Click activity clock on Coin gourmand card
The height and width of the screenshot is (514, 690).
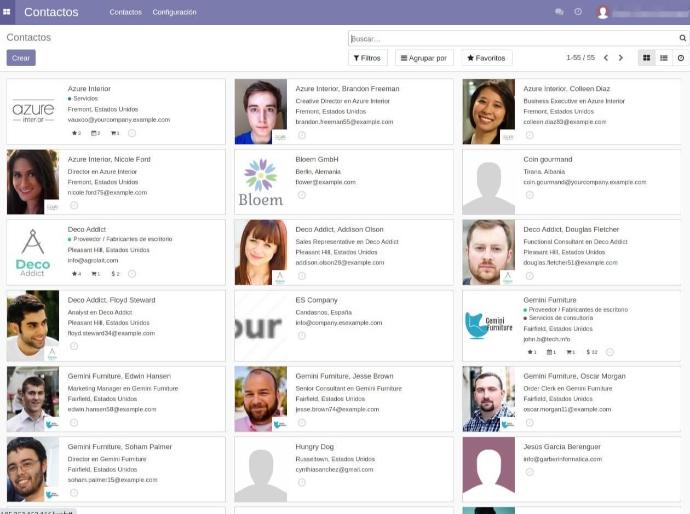pyautogui.click(x=529, y=195)
